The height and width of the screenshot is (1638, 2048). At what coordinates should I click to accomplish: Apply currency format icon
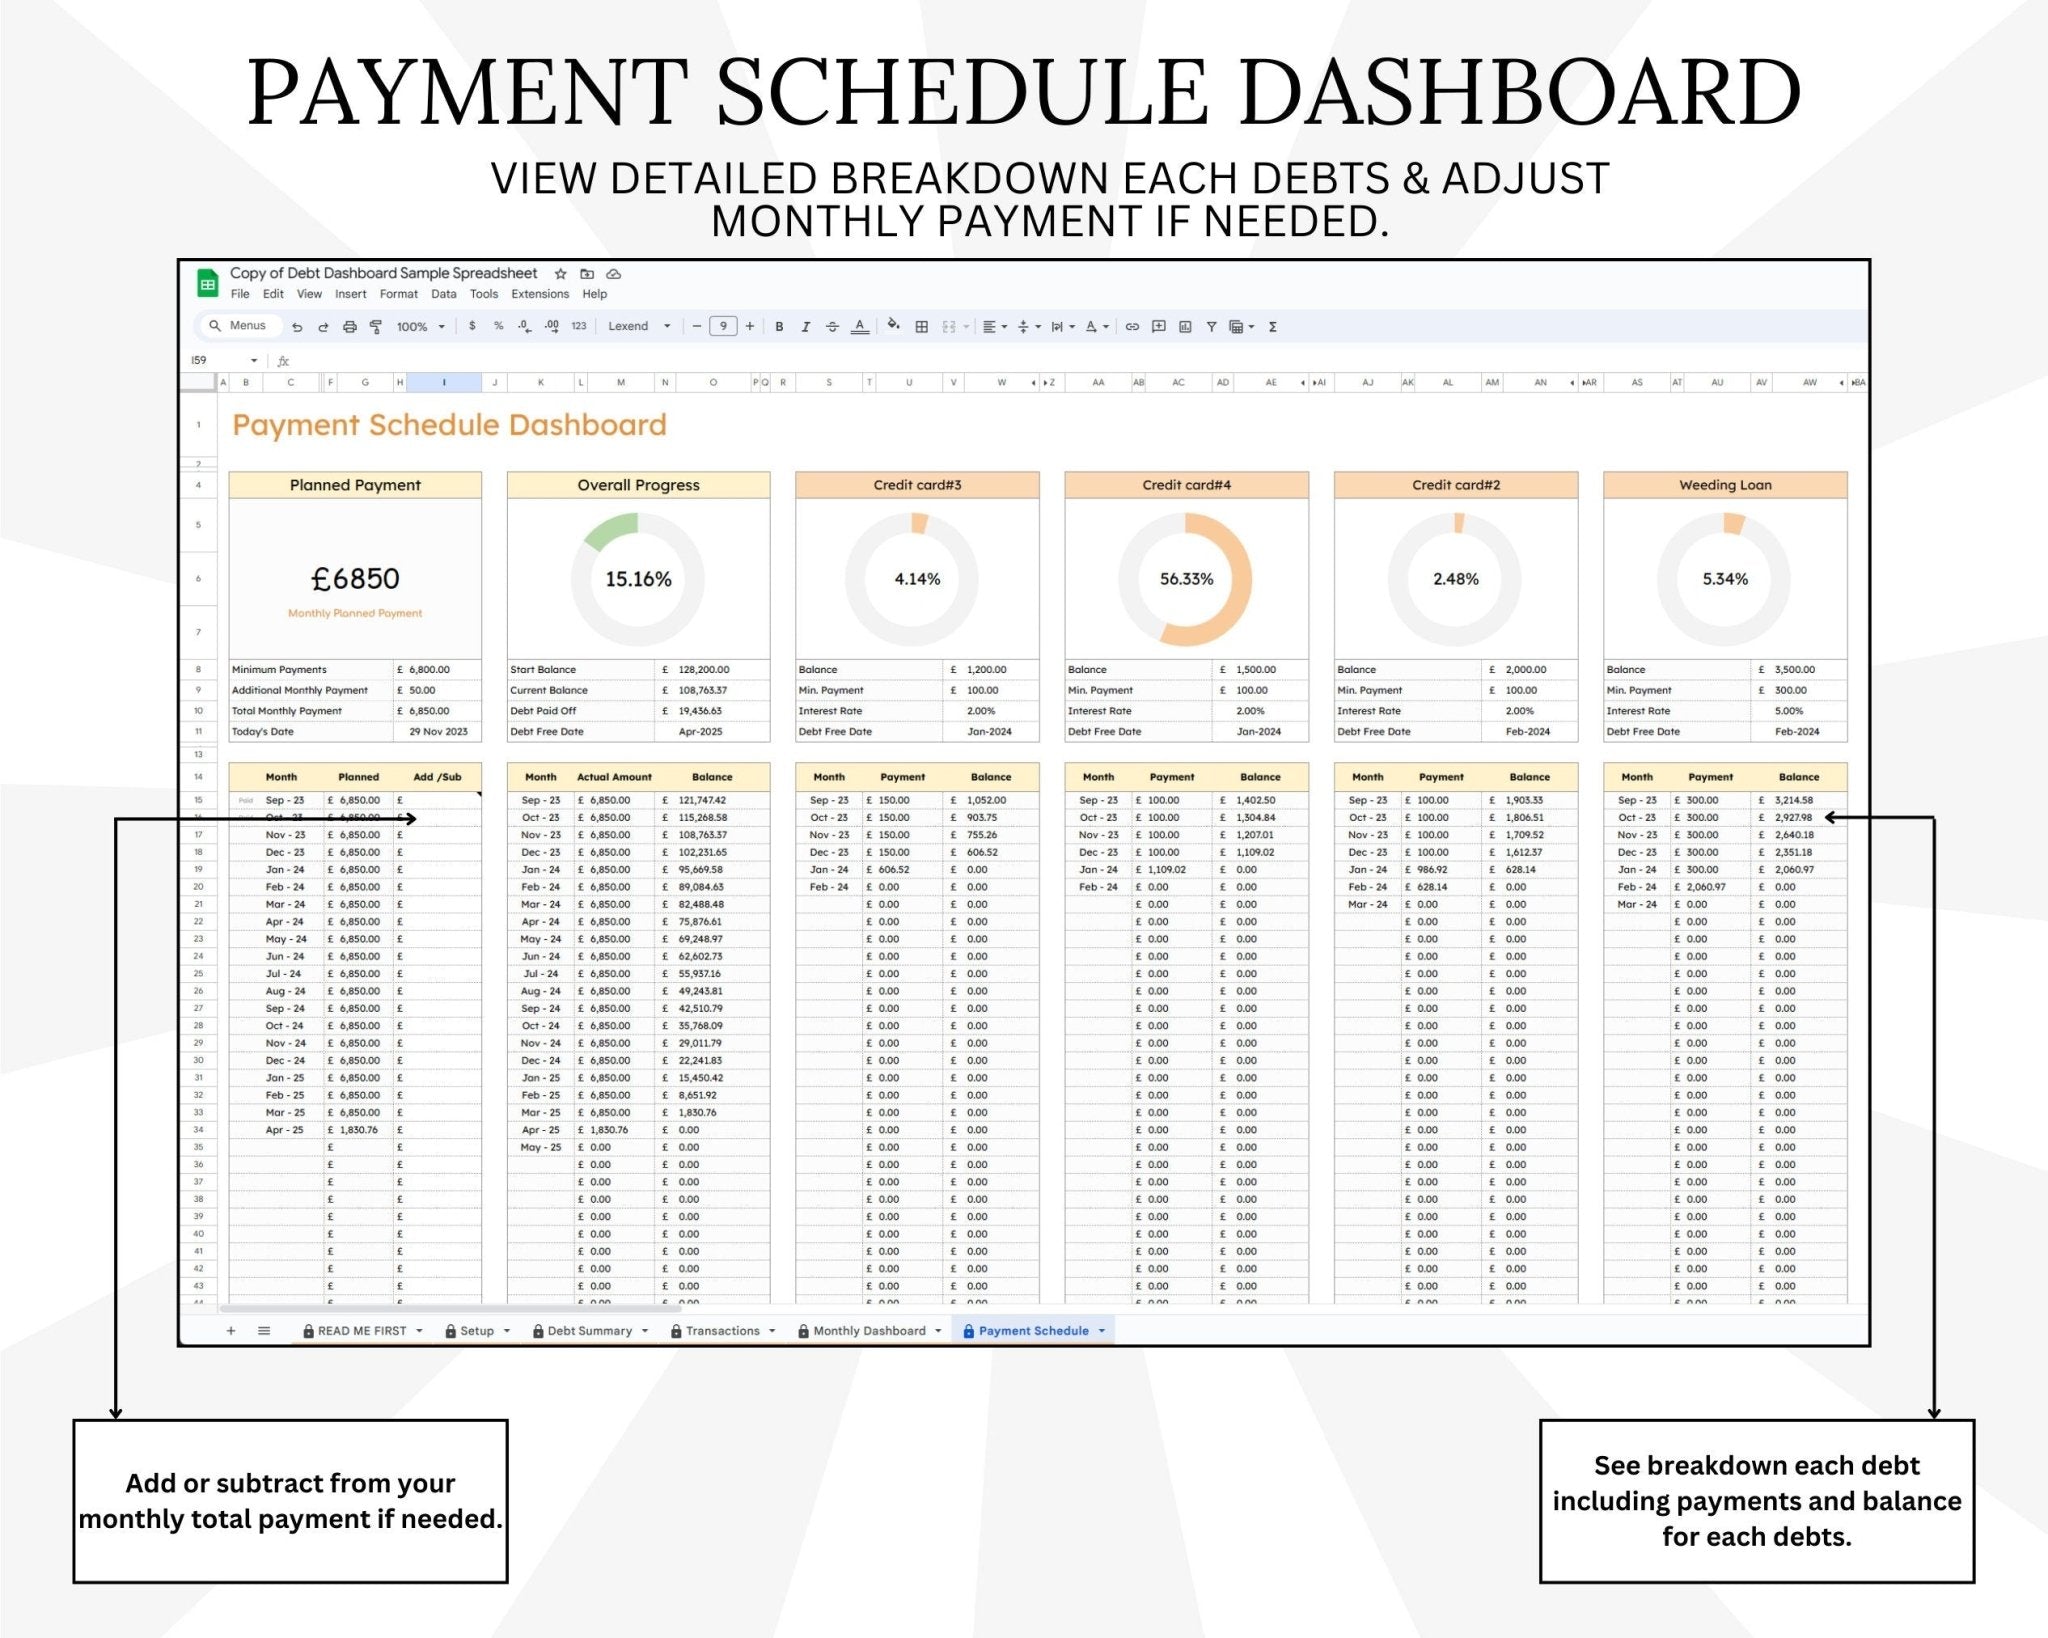point(471,327)
